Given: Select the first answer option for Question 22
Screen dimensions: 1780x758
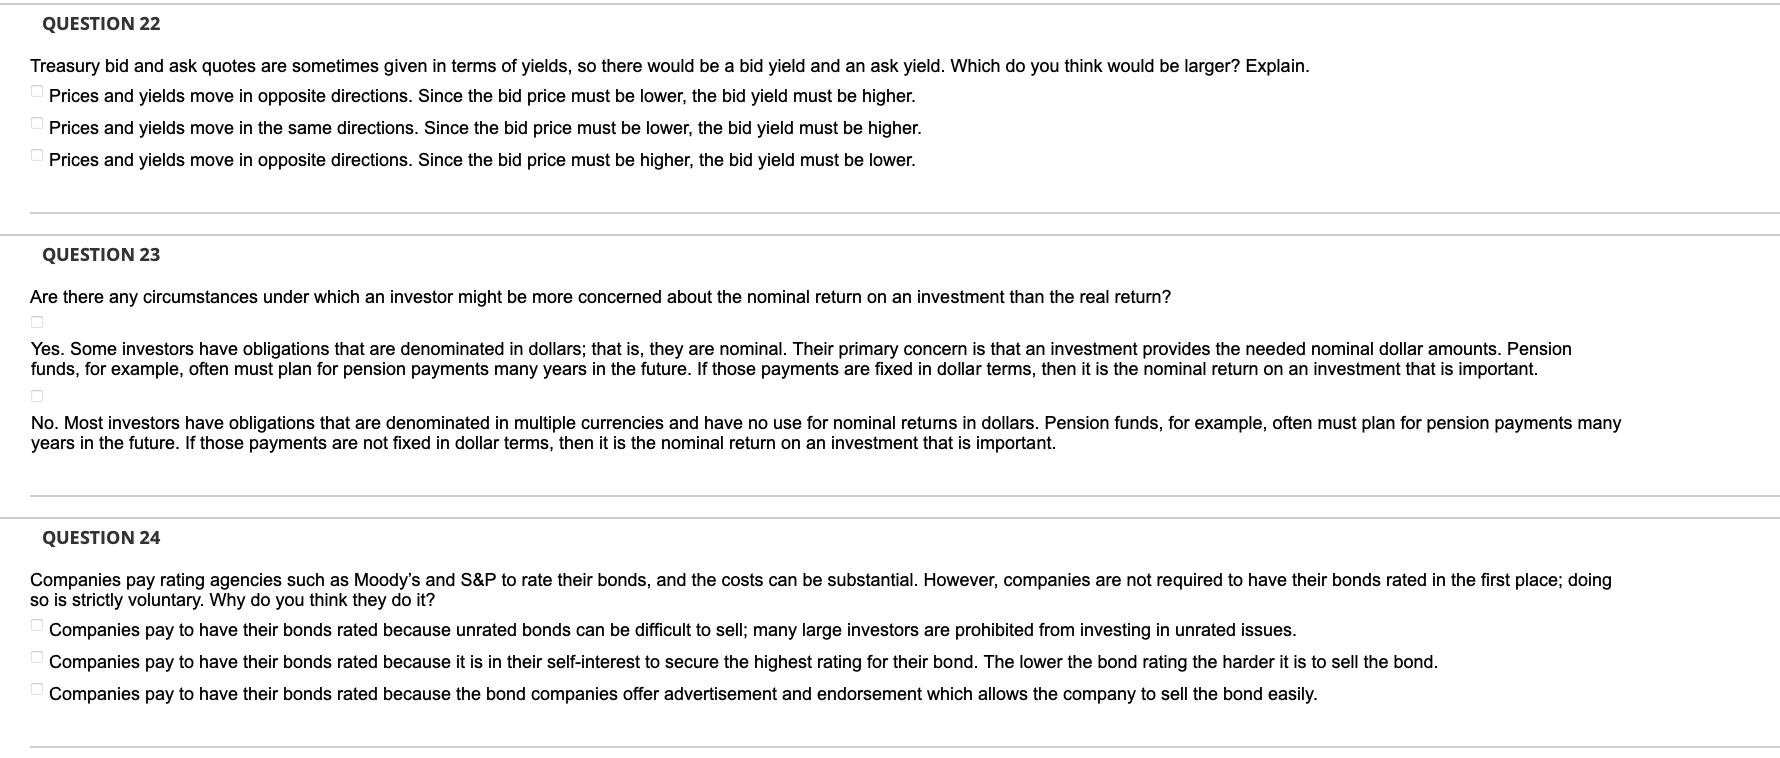Looking at the screenshot, I should [37, 90].
